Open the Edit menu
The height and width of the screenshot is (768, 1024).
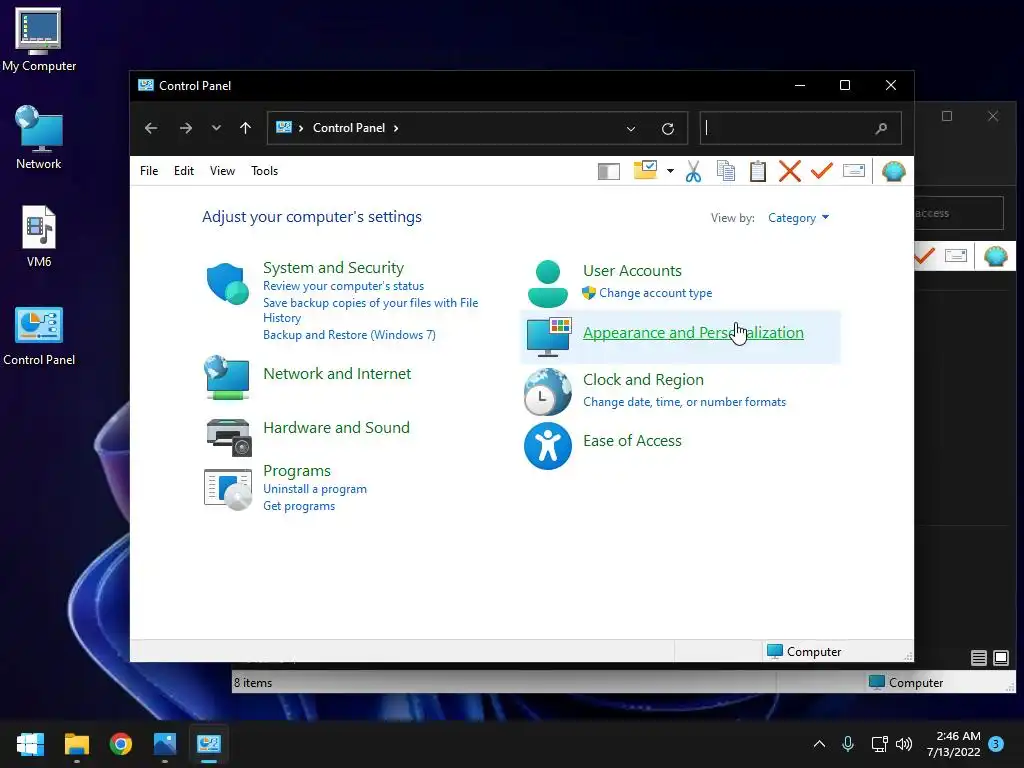[184, 171]
